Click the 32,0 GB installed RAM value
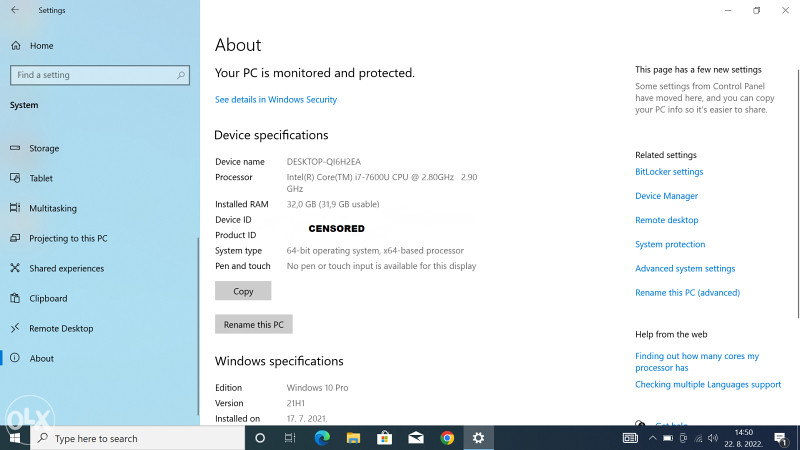Image resolution: width=800 pixels, height=450 pixels. click(x=333, y=204)
